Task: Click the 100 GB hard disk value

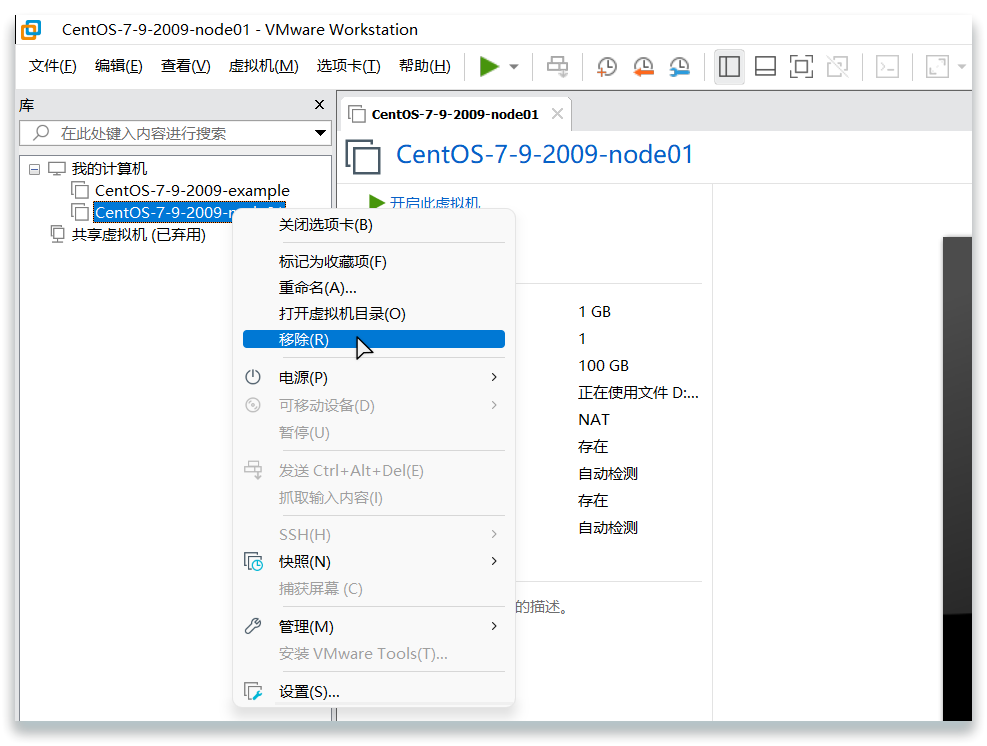Action: point(603,366)
